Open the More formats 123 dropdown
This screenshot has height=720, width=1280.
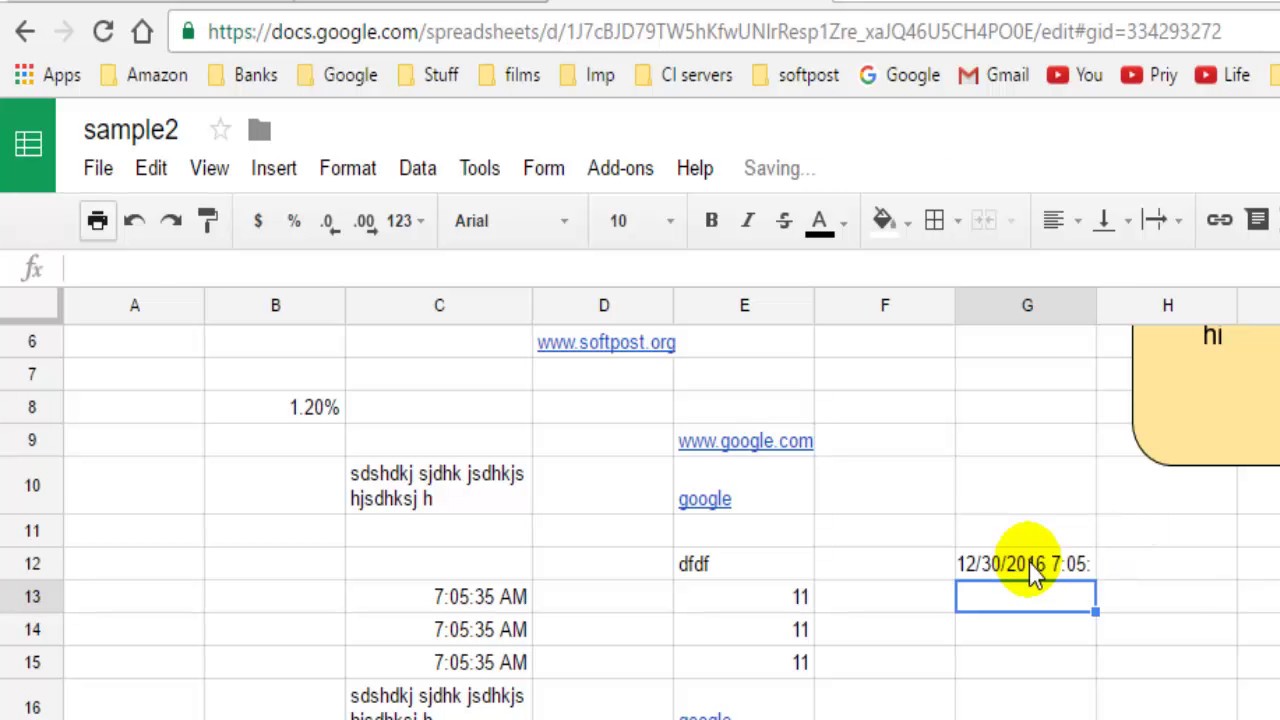[x=405, y=220]
